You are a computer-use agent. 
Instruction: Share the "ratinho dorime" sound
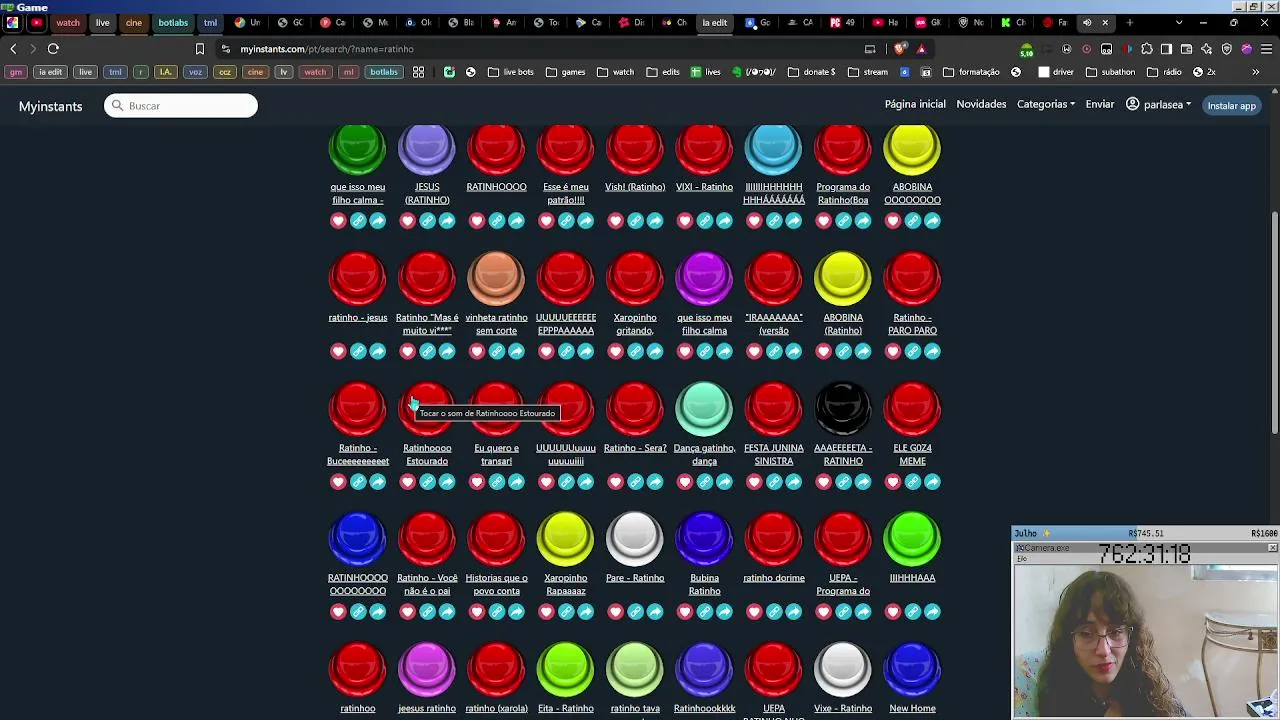point(794,612)
